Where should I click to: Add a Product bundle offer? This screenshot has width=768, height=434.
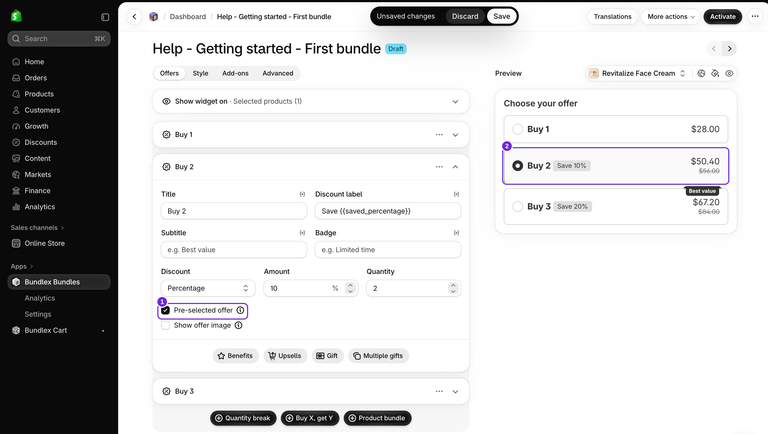377,418
